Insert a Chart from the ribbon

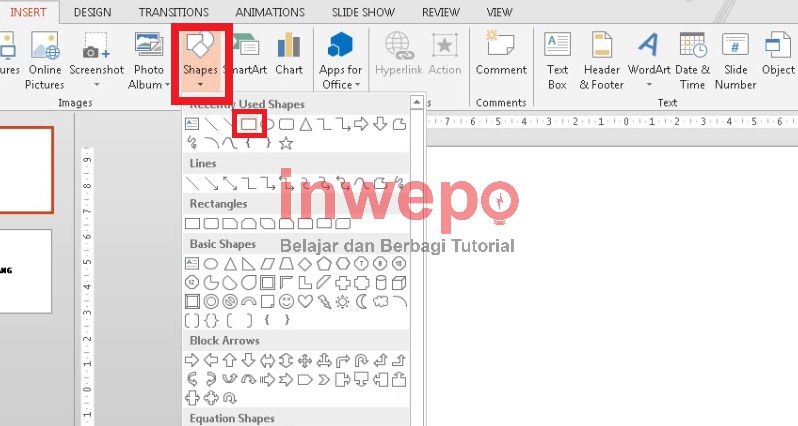(289, 53)
